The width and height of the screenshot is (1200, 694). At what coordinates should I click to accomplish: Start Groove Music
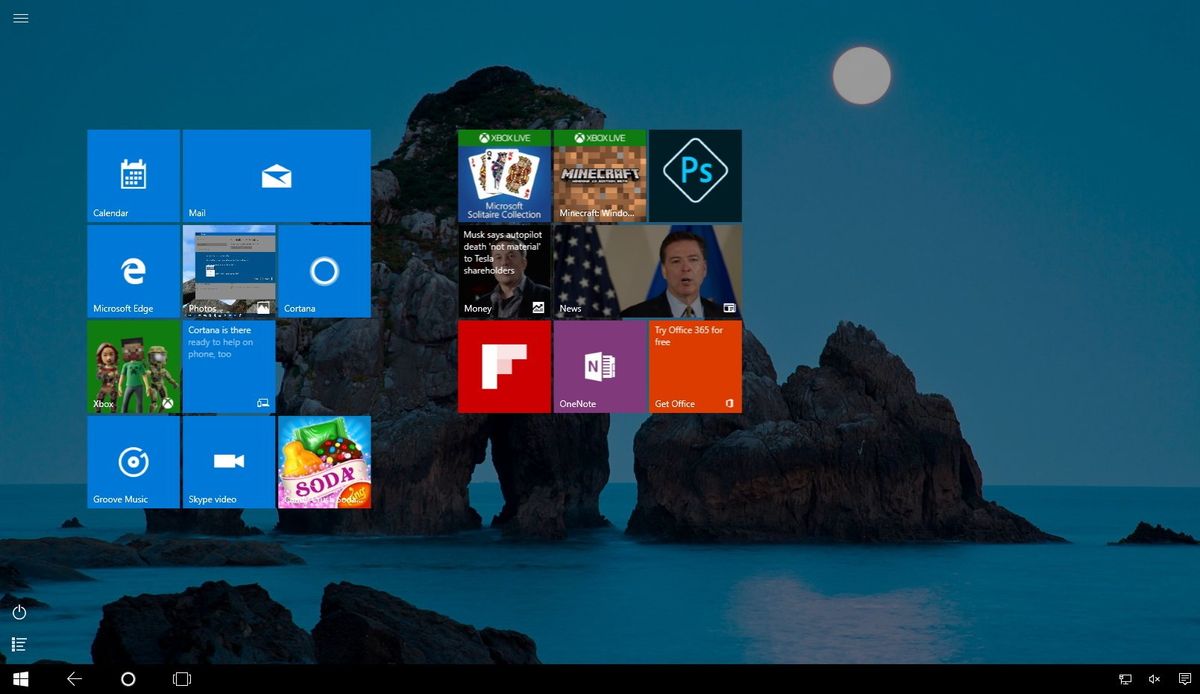[x=133, y=462]
